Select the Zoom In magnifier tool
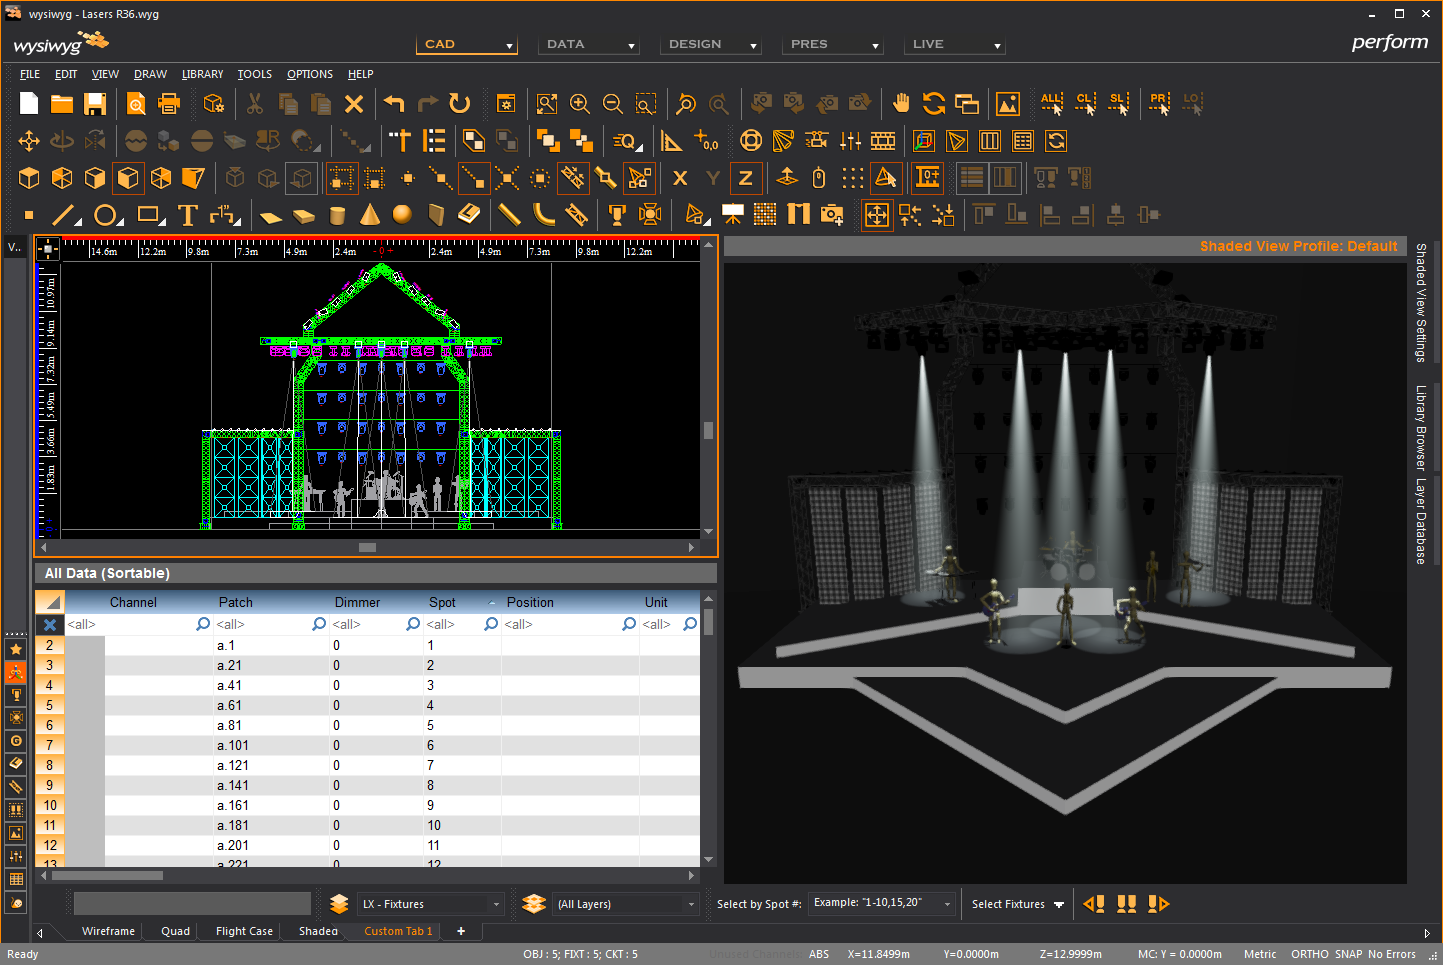The image size is (1443, 965). (x=580, y=104)
